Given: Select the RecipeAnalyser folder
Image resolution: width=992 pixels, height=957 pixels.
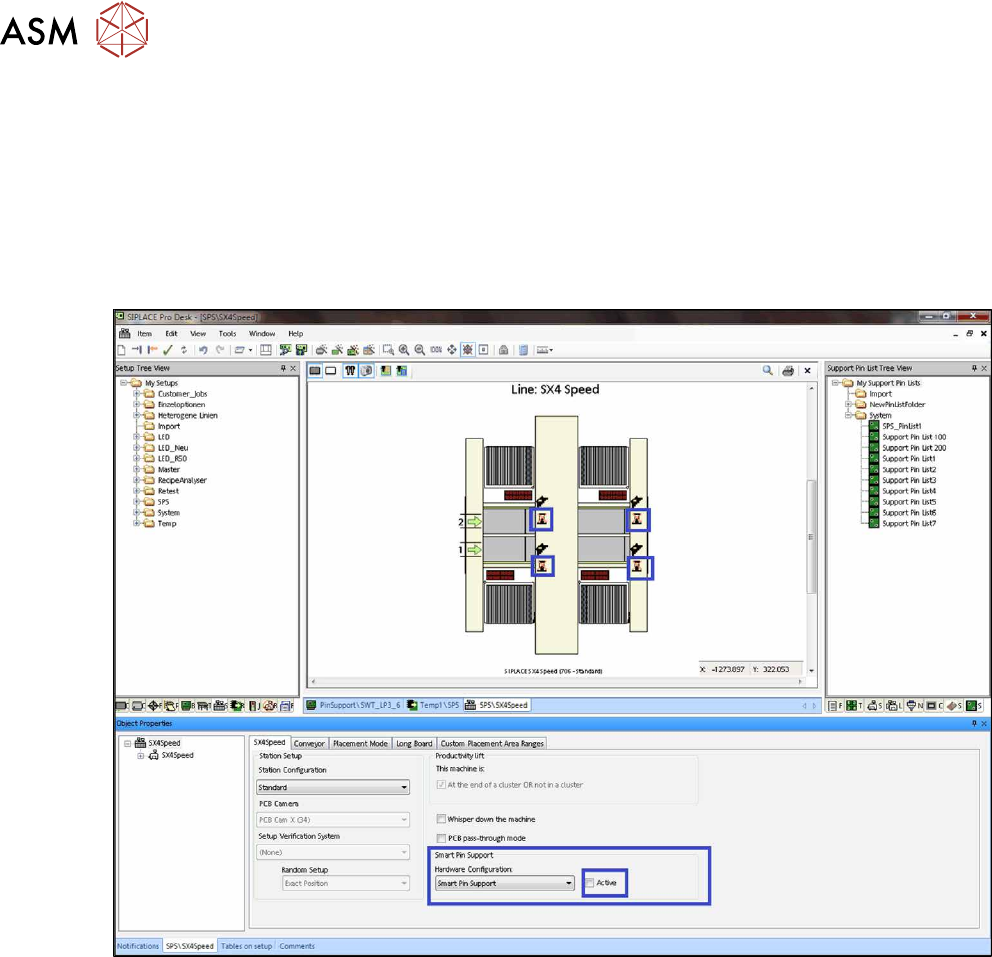Looking at the screenshot, I should [x=182, y=480].
